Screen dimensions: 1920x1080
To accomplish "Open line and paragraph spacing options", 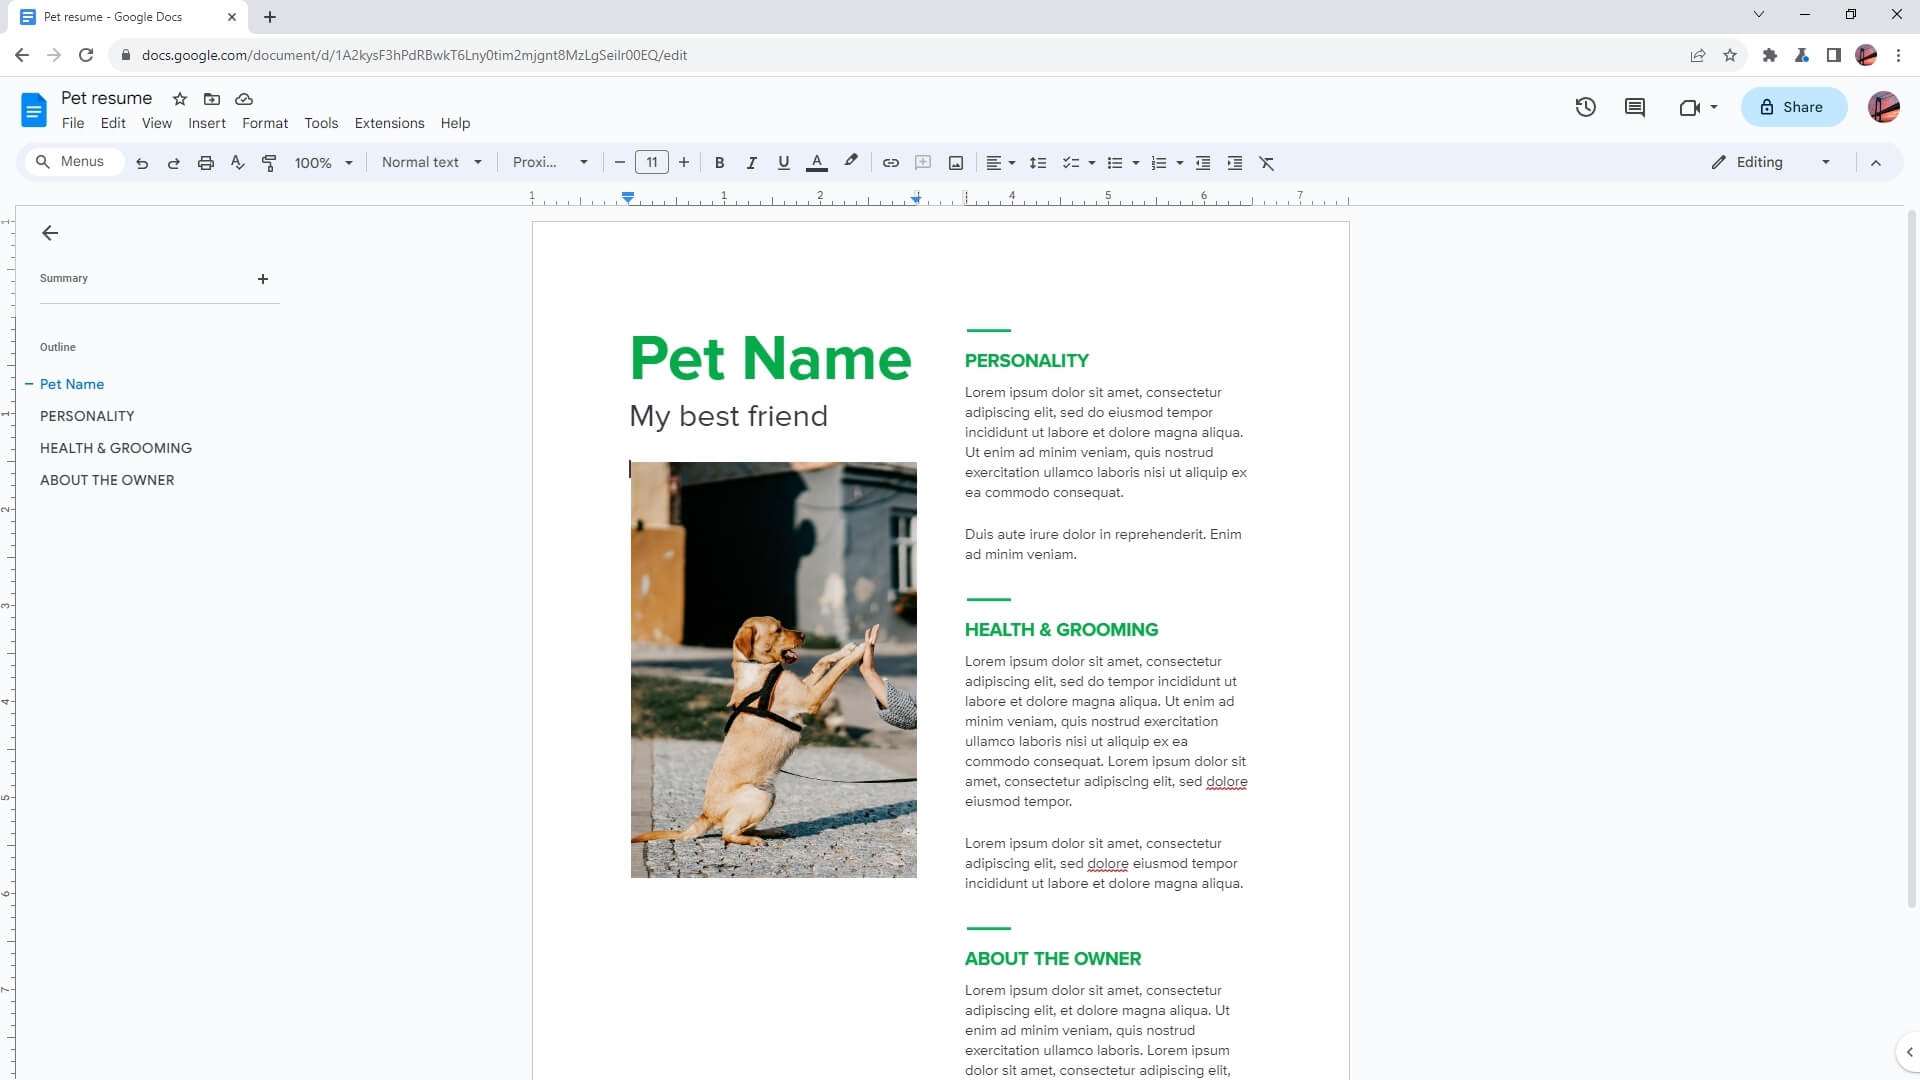I will click(x=1038, y=163).
